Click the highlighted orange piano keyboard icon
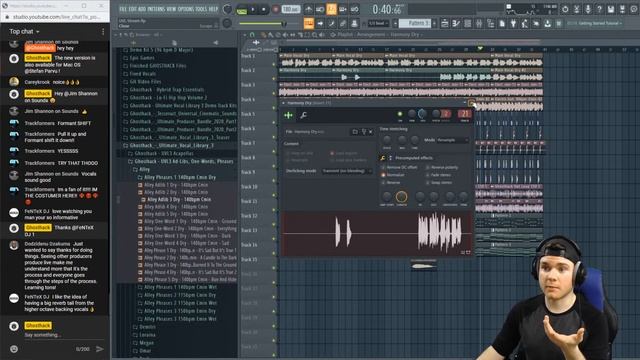 (x=309, y=24)
